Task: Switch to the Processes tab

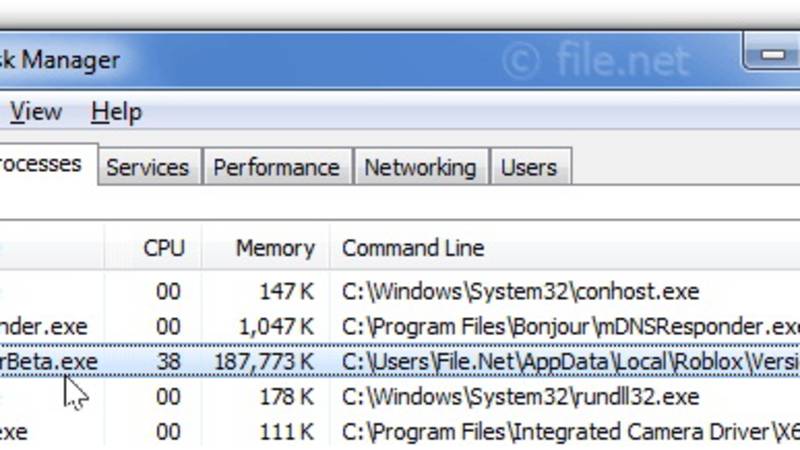Action: tap(40, 163)
